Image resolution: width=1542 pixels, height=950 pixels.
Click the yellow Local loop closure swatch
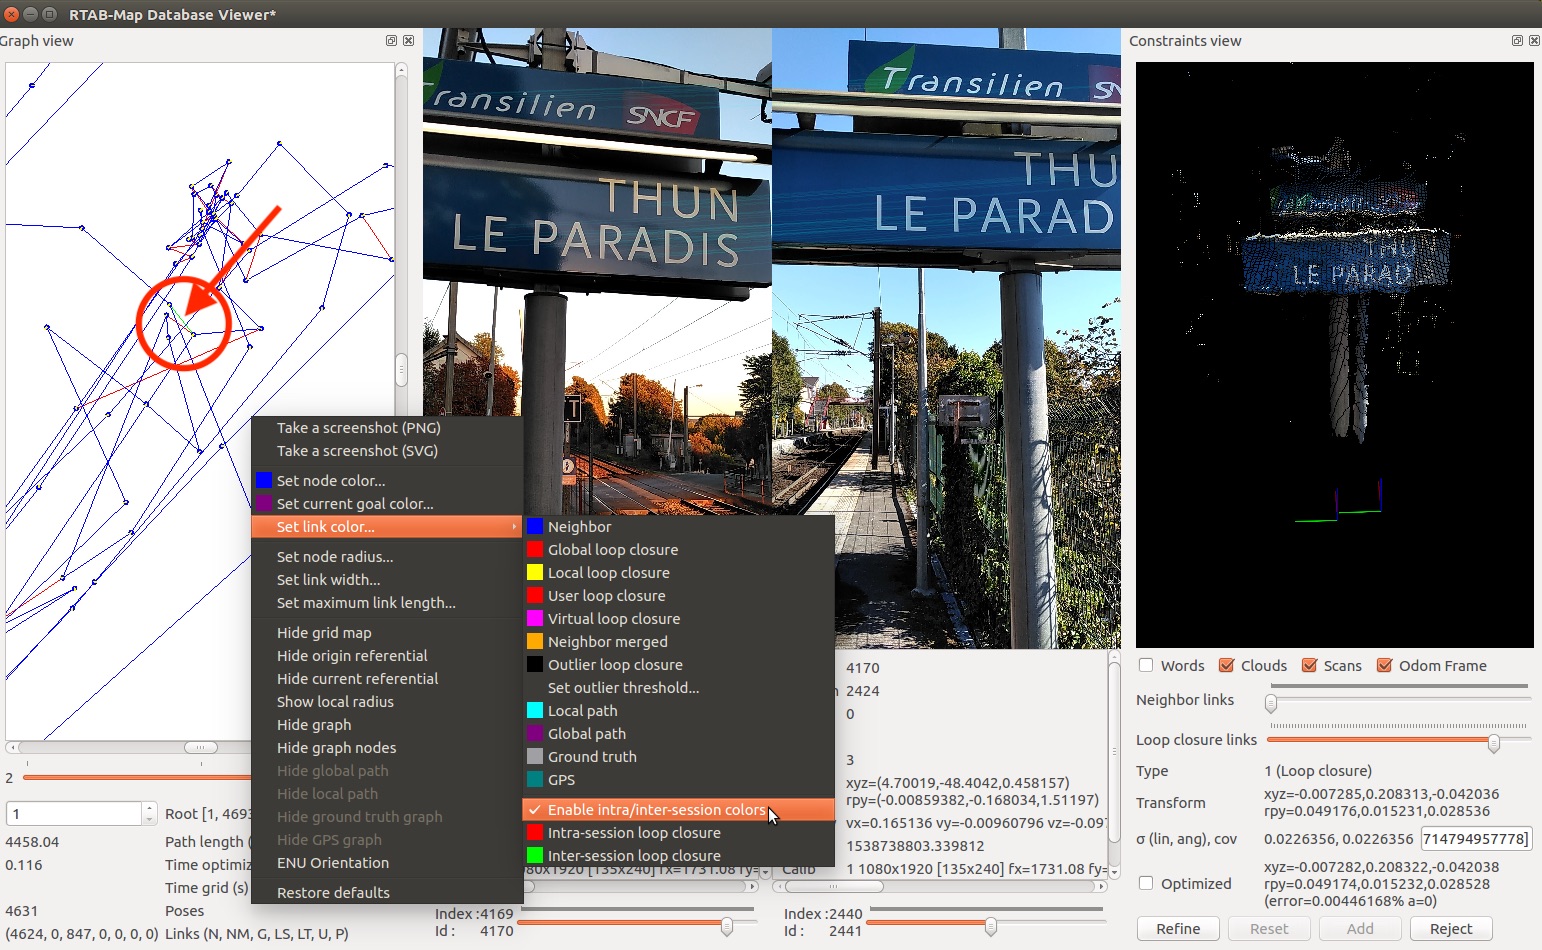coord(535,573)
